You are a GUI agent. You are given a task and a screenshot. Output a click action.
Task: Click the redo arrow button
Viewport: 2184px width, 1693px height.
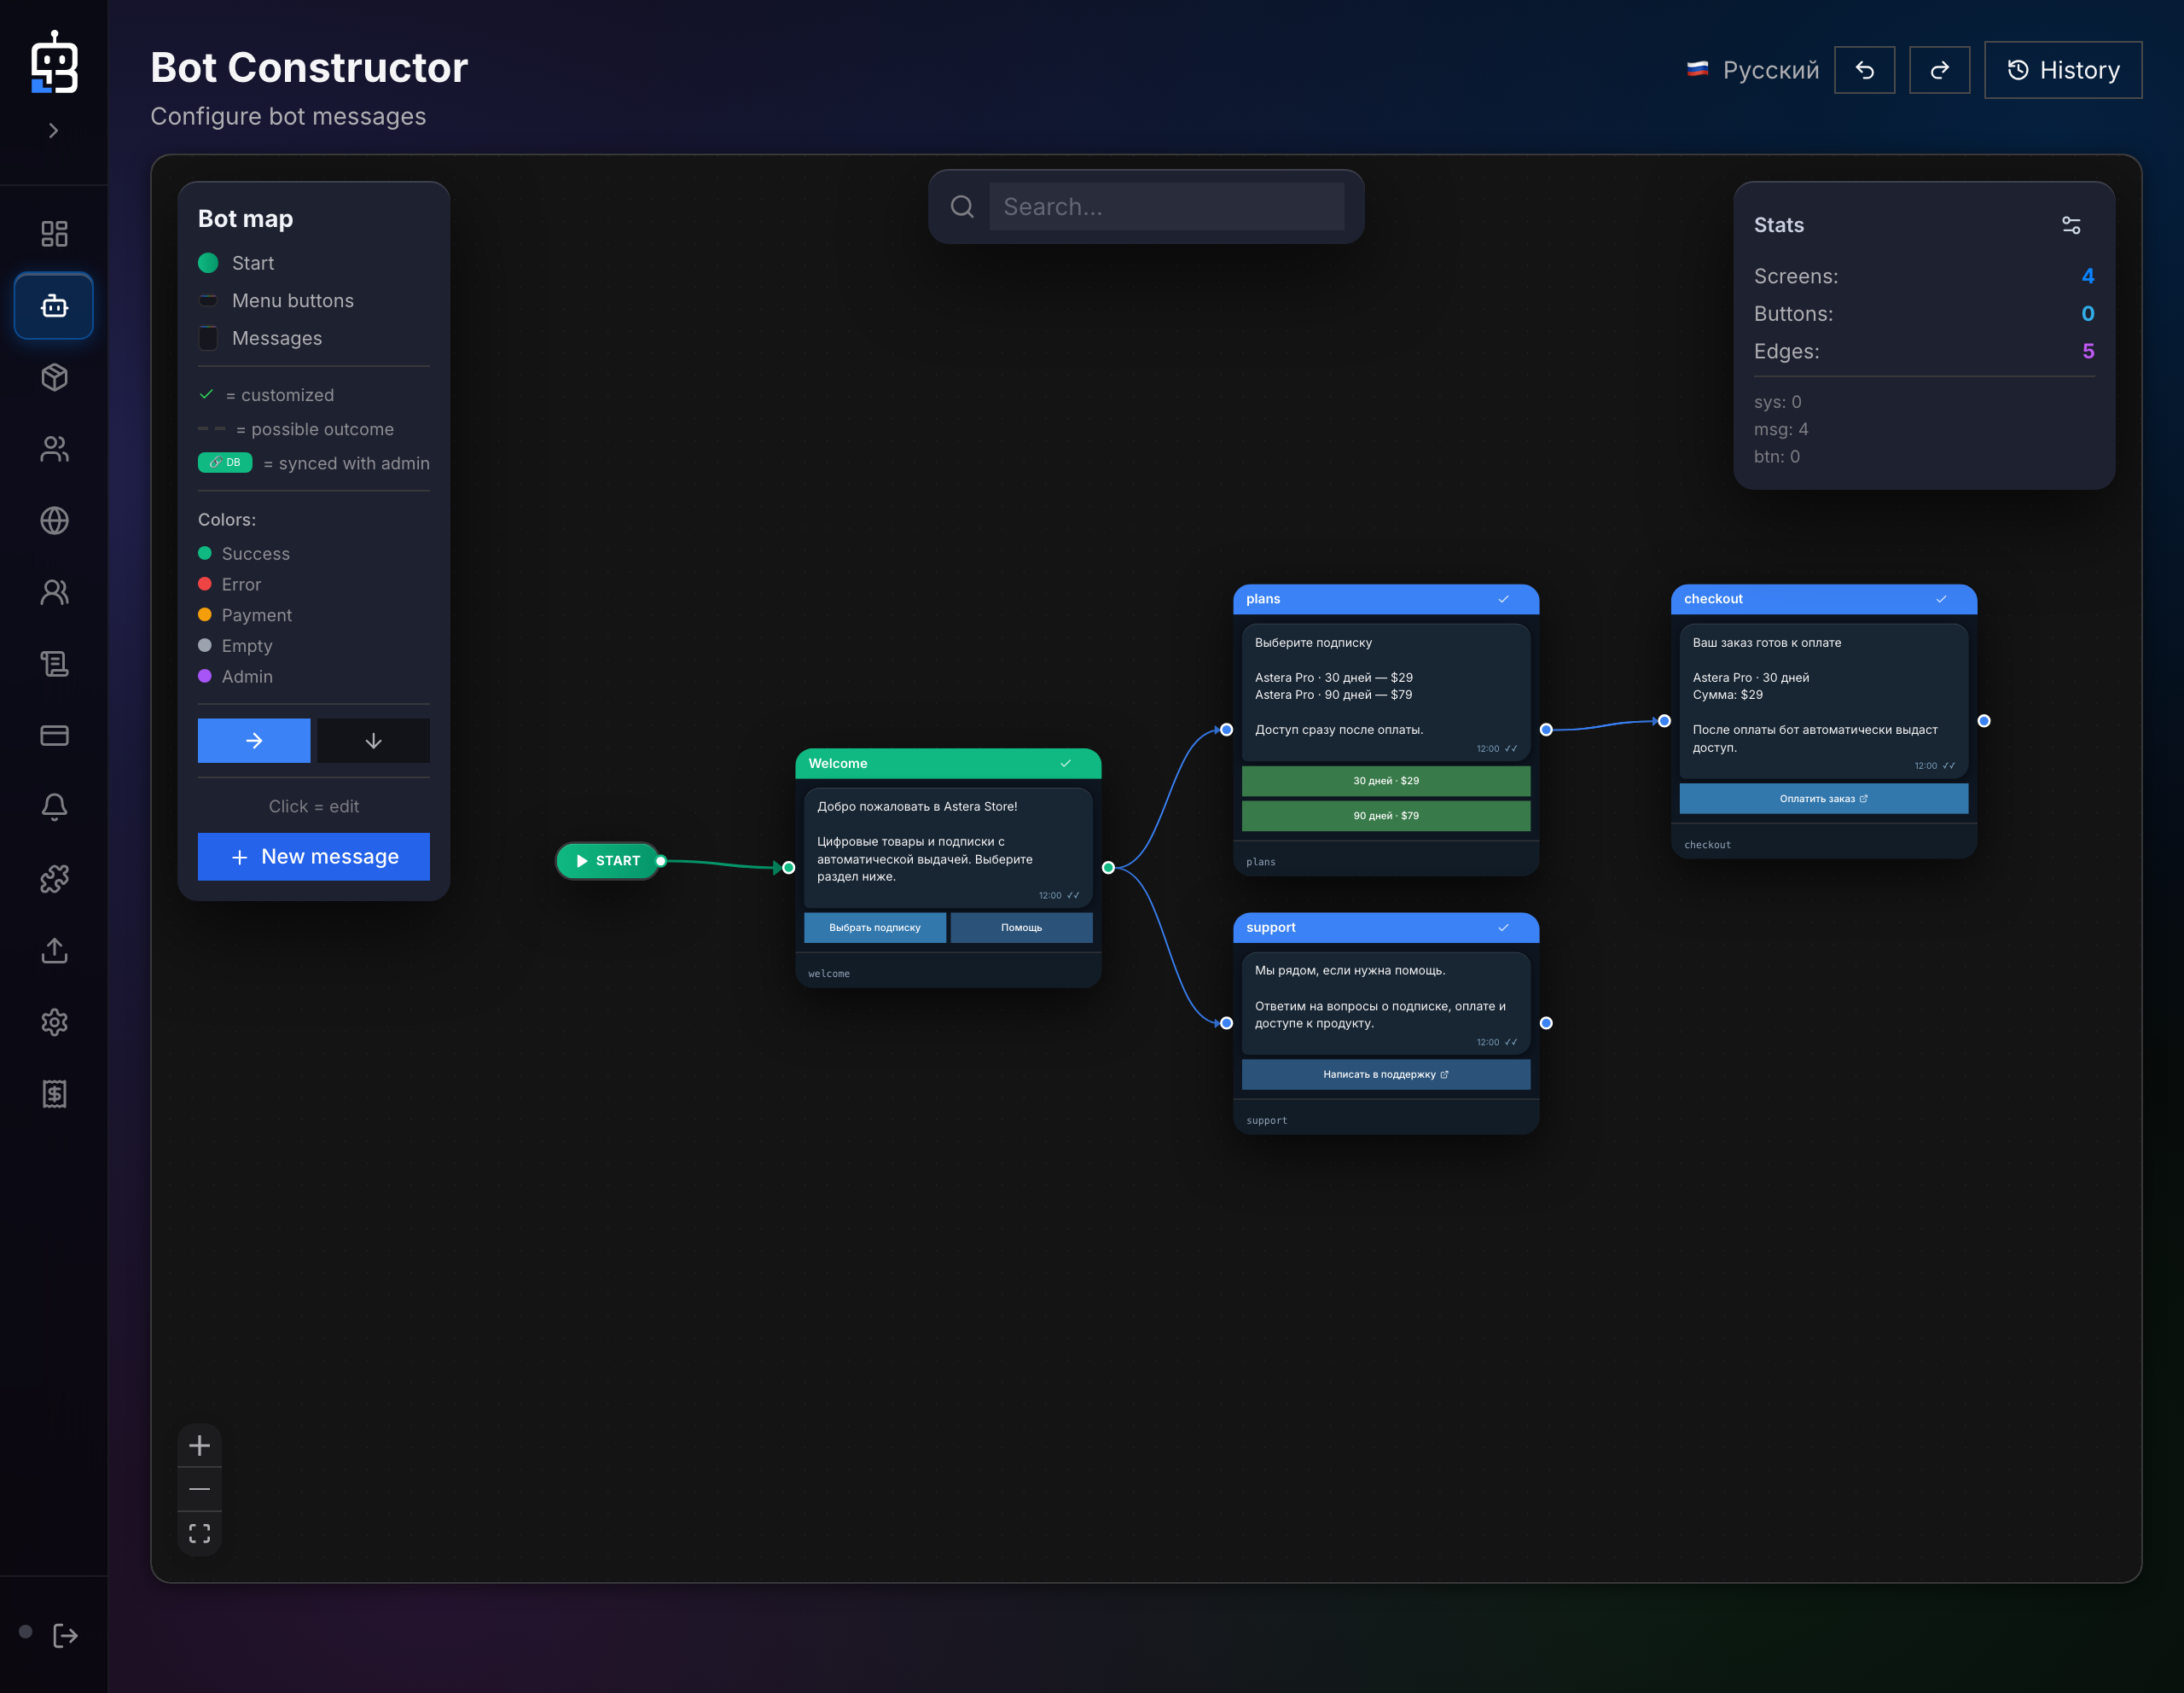coord(1939,70)
